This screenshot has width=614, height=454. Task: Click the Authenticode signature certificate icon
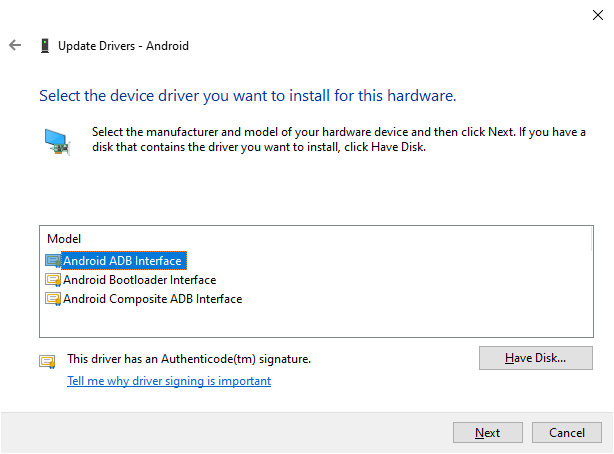click(47, 361)
